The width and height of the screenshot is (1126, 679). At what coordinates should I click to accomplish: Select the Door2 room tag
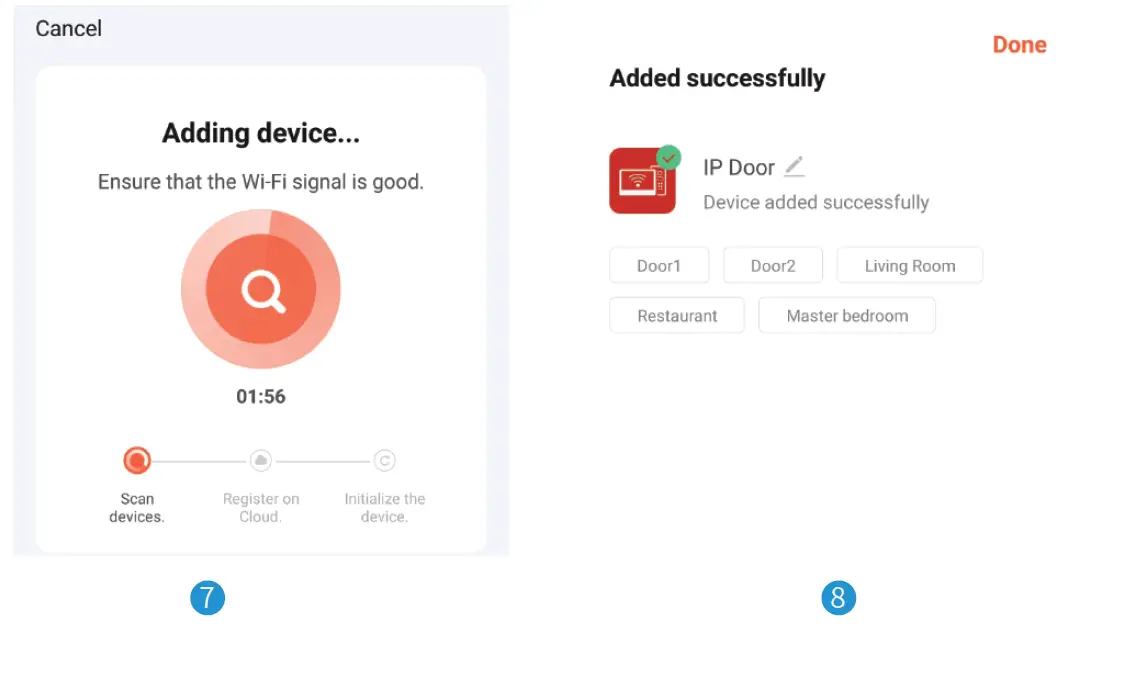773,266
